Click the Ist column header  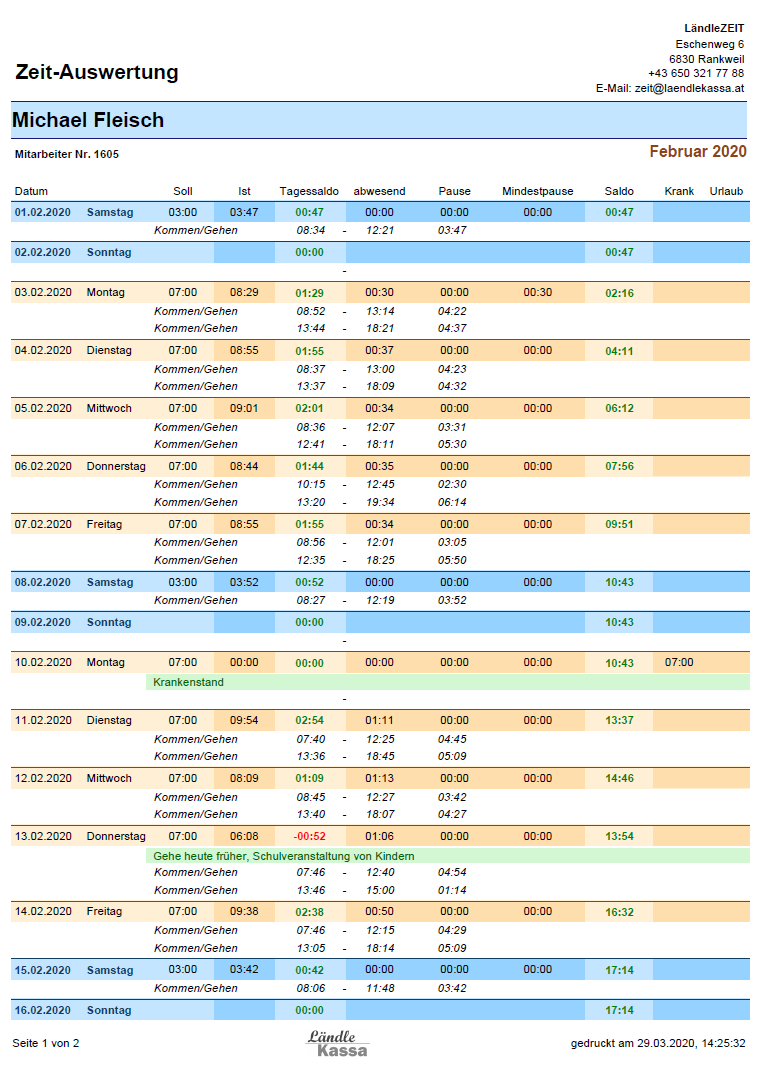[244, 191]
